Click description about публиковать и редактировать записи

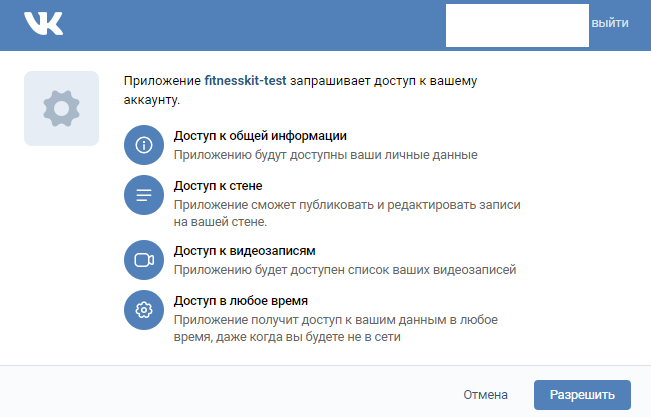click(347, 213)
